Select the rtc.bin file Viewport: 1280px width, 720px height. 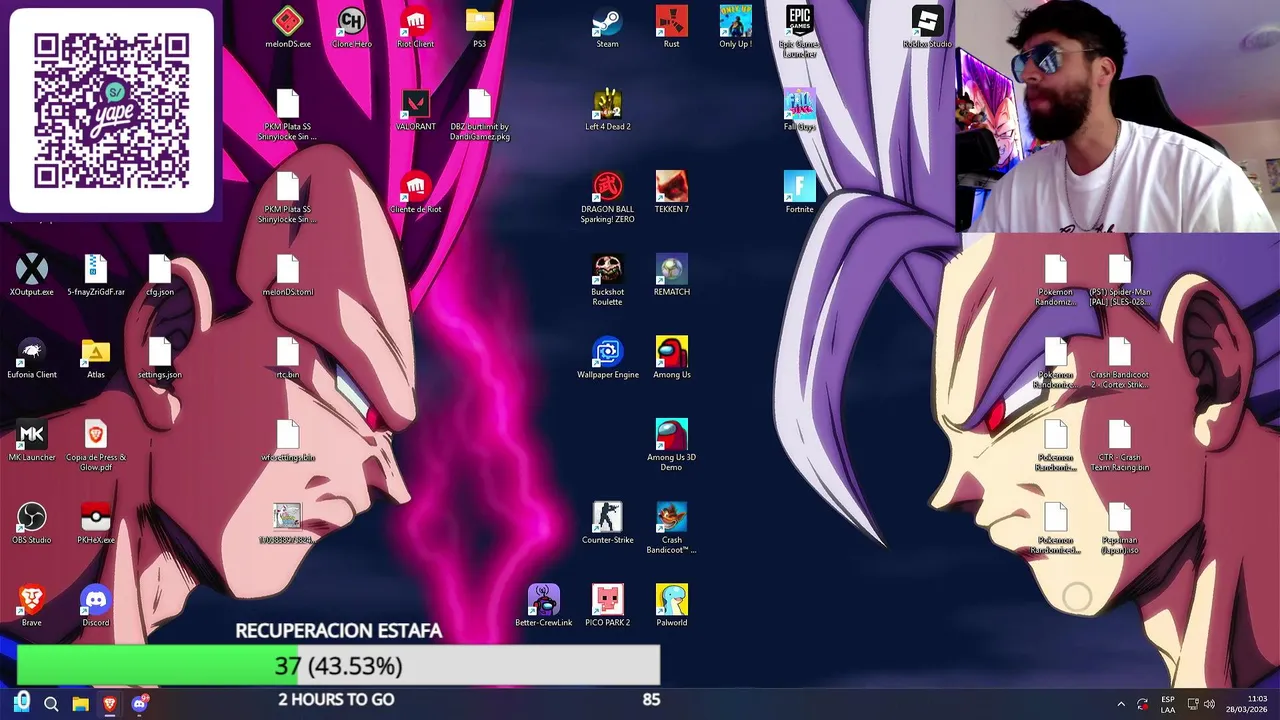[x=287, y=359]
